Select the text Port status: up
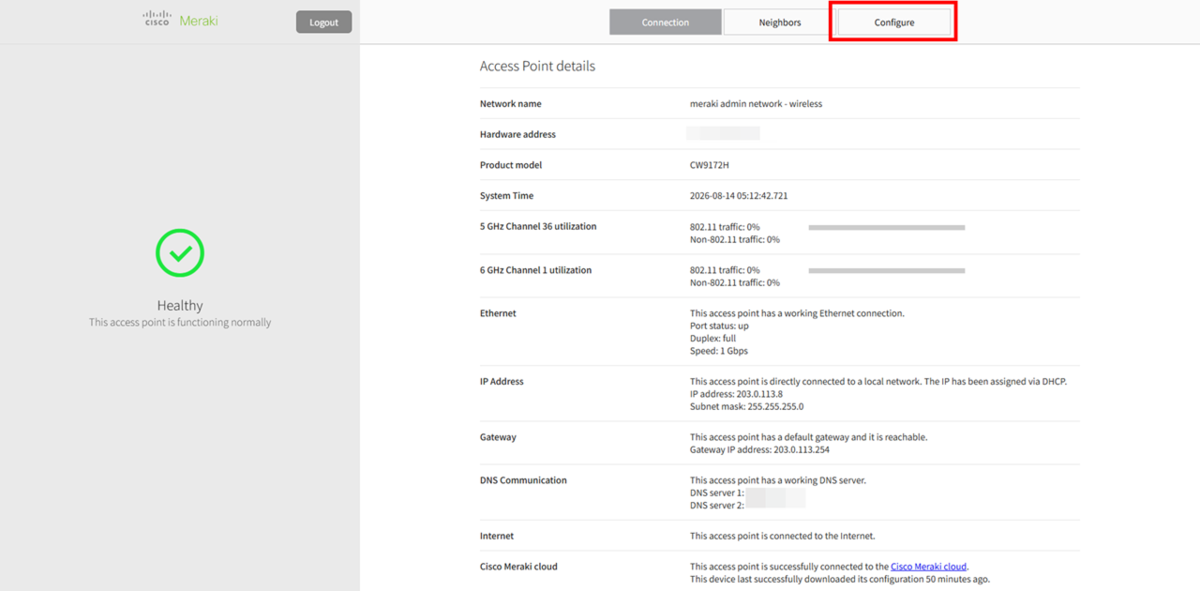Viewport: 1200px width, 591px height. point(719,326)
